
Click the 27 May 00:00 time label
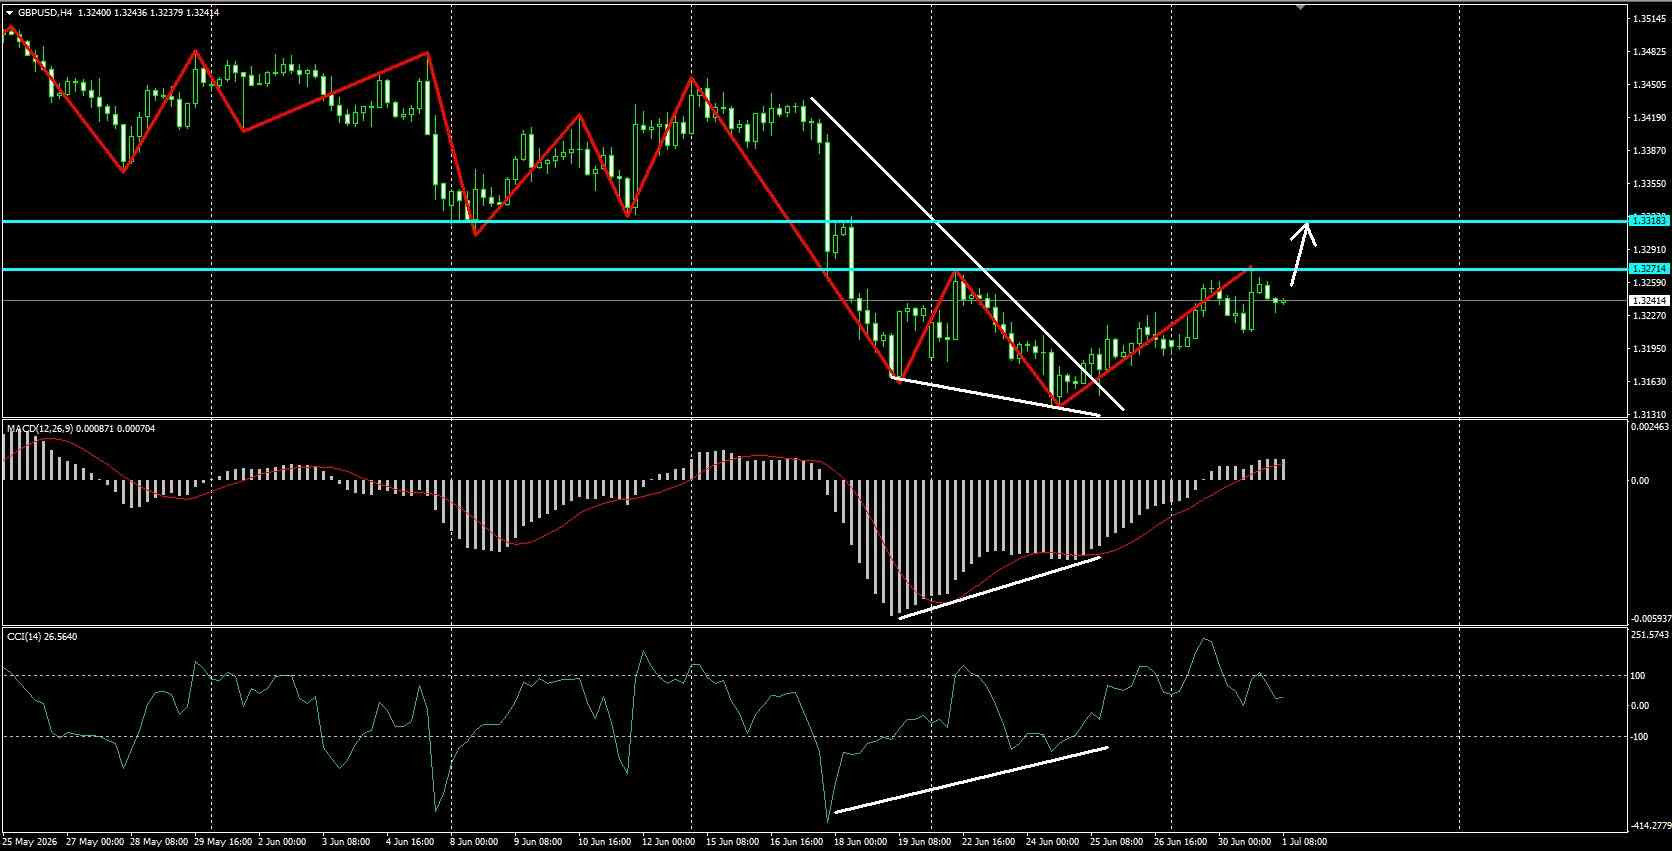95,842
